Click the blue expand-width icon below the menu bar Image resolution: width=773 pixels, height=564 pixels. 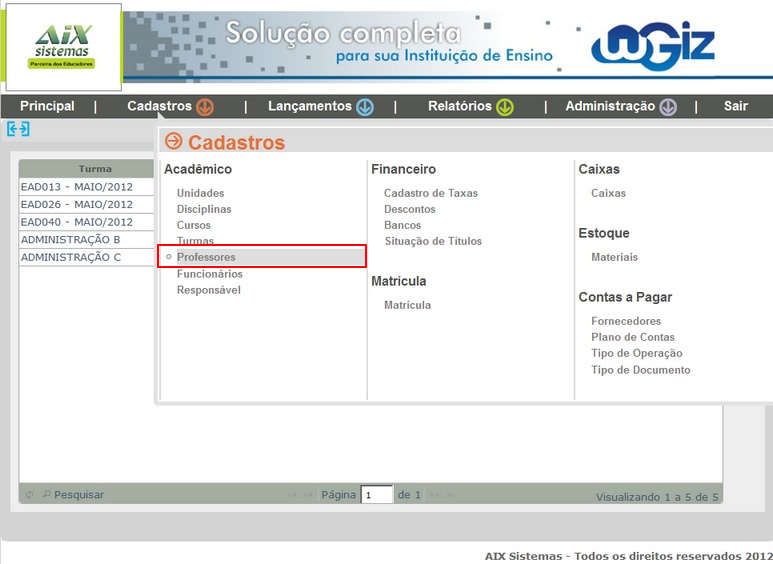[x=18, y=129]
